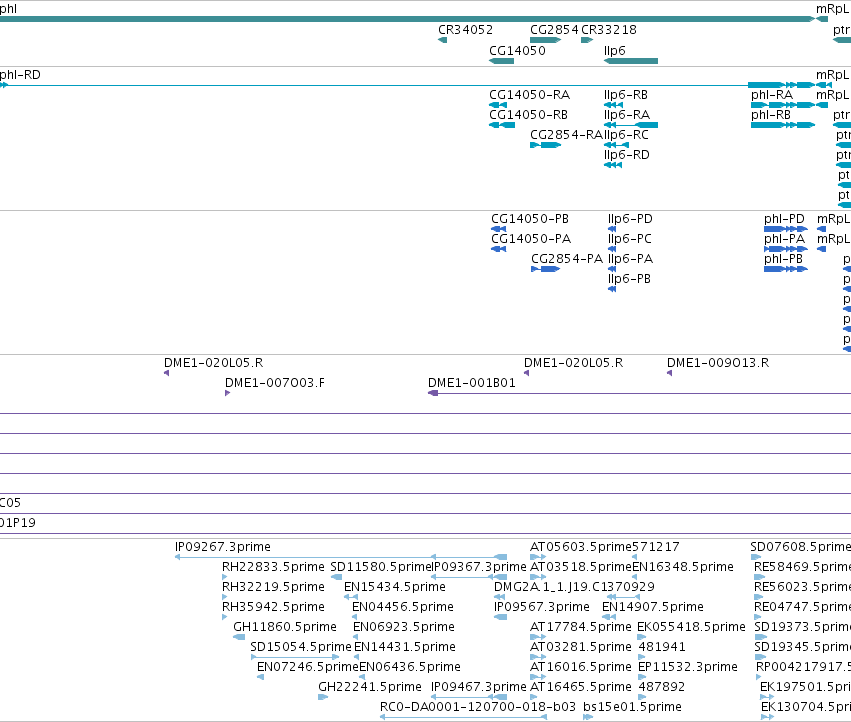Select EST IP09367.3prime
This screenshot has height=722, width=851.
[469, 577]
